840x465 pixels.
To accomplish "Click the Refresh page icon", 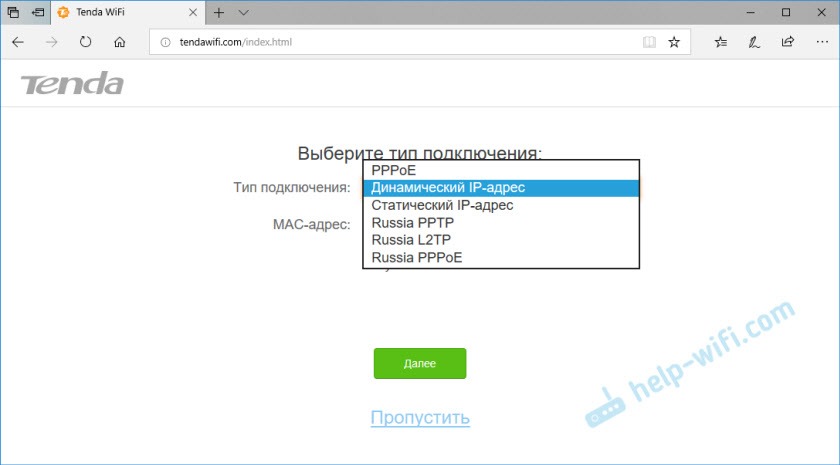I will coord(86,43).
